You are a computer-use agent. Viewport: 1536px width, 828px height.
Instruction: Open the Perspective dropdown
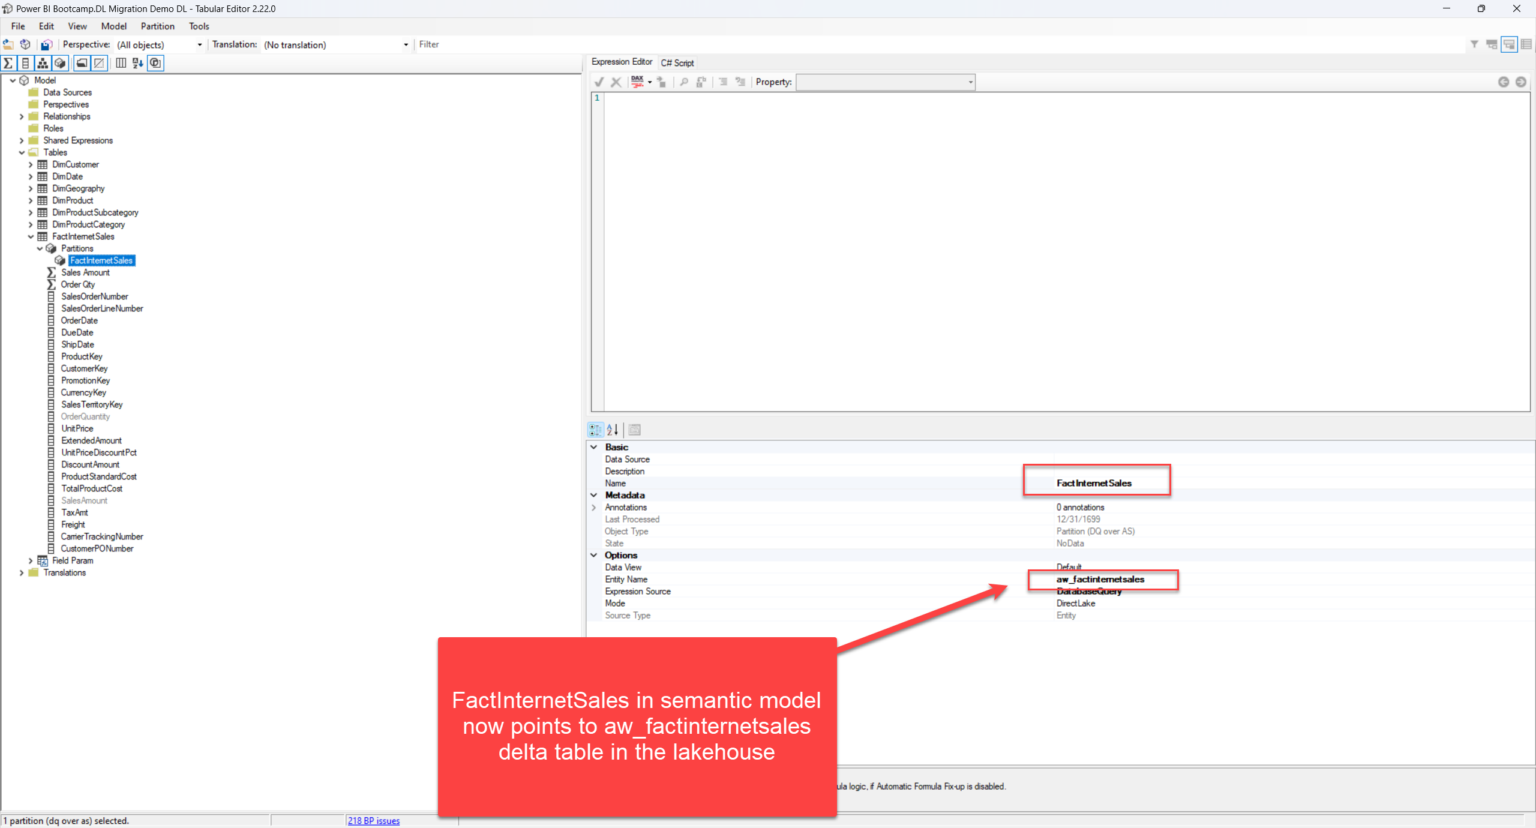159,45
